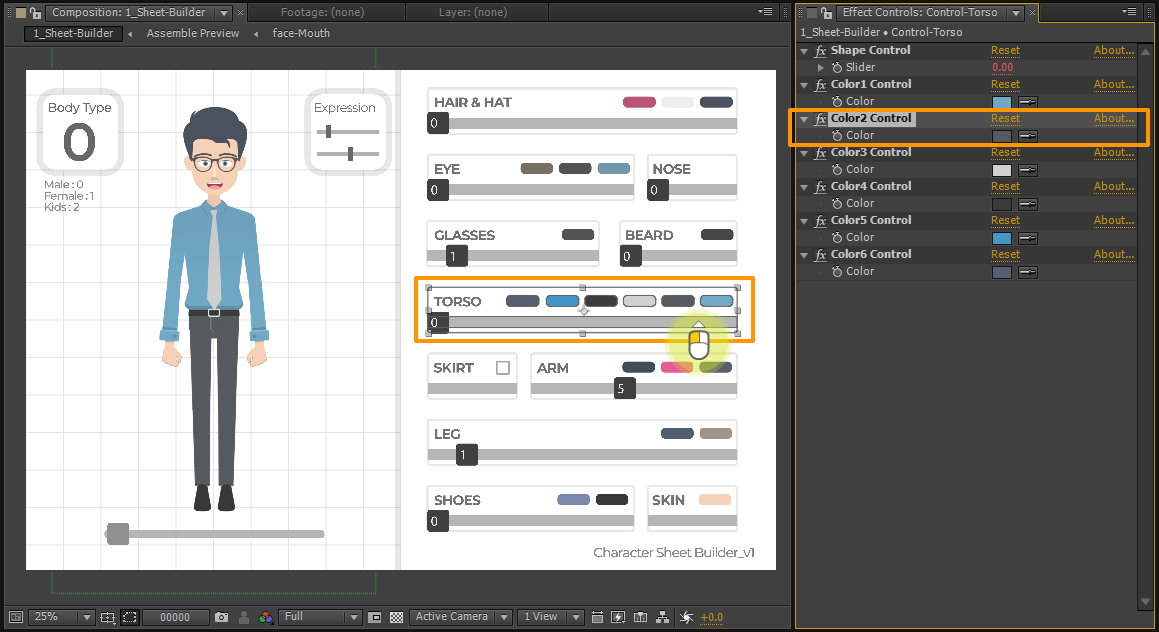Screen dimensions: 1159x632
Task: Open the face-Mouth composition tab
Action: tap(301, 33)
